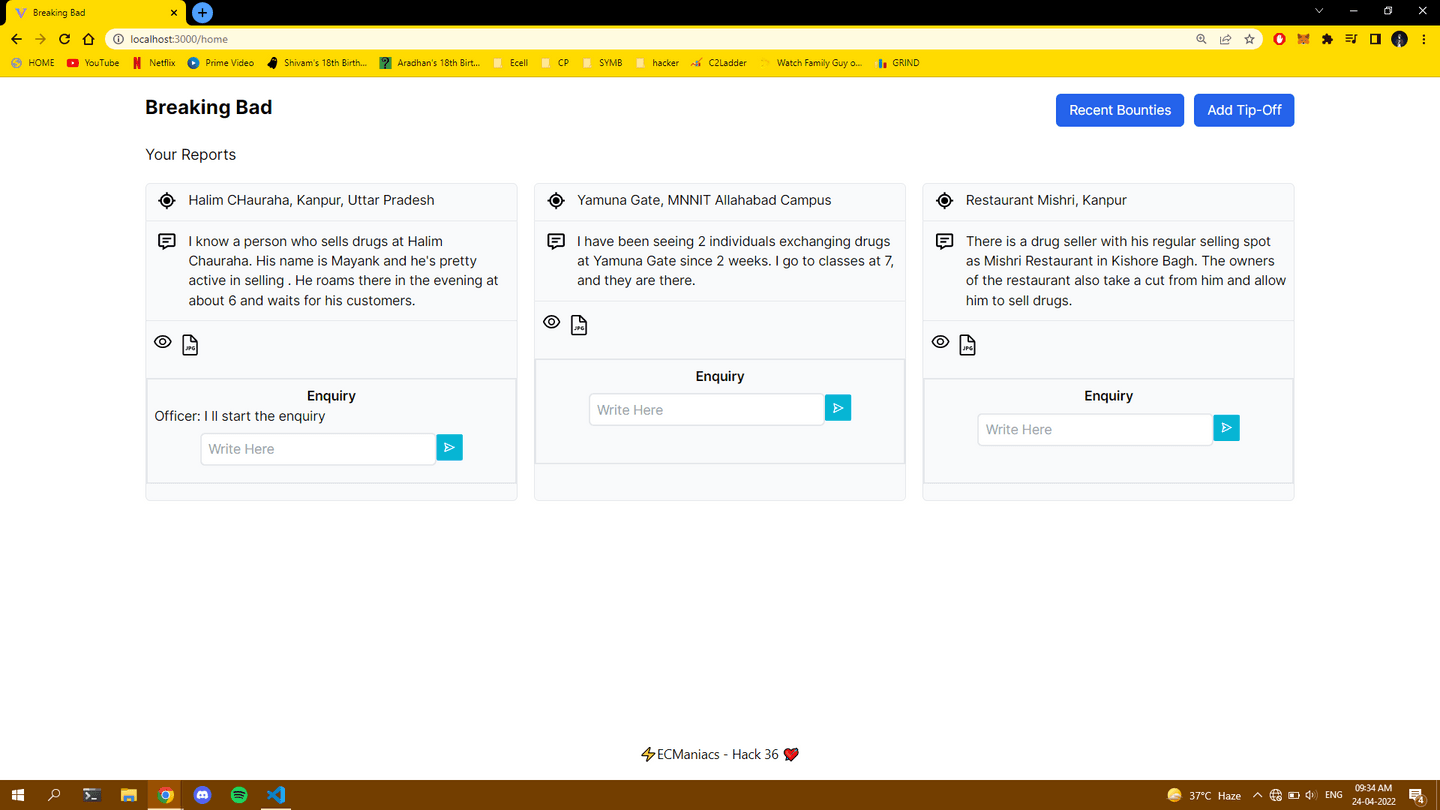
Task: Click 'Your Reports' heading
Action: coord(190,154)
